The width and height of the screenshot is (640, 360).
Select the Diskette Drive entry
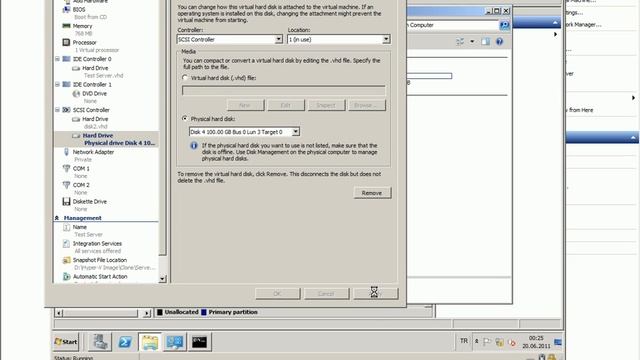click(x=89, y=202)
